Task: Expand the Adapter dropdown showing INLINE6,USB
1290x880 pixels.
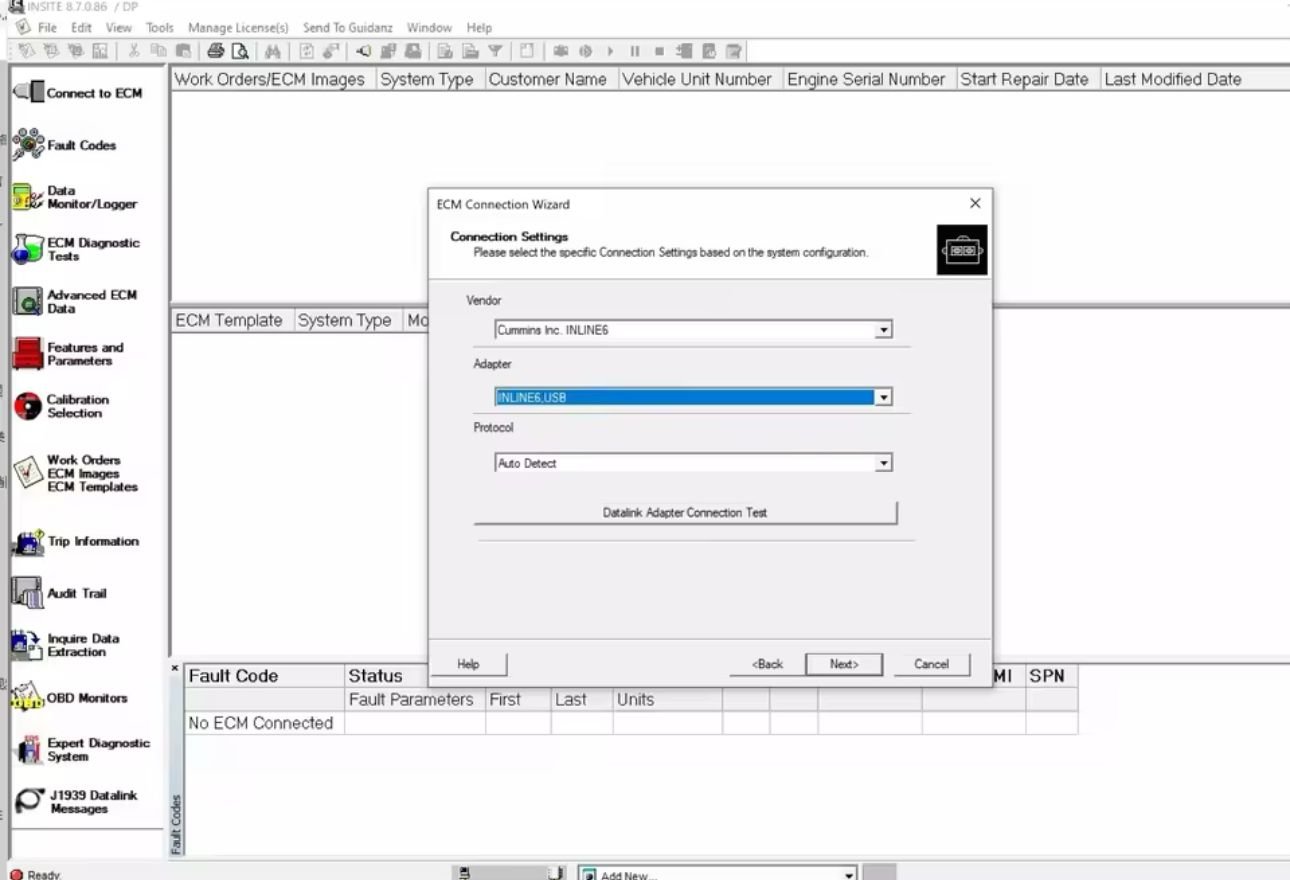Action: coord(883,398)
